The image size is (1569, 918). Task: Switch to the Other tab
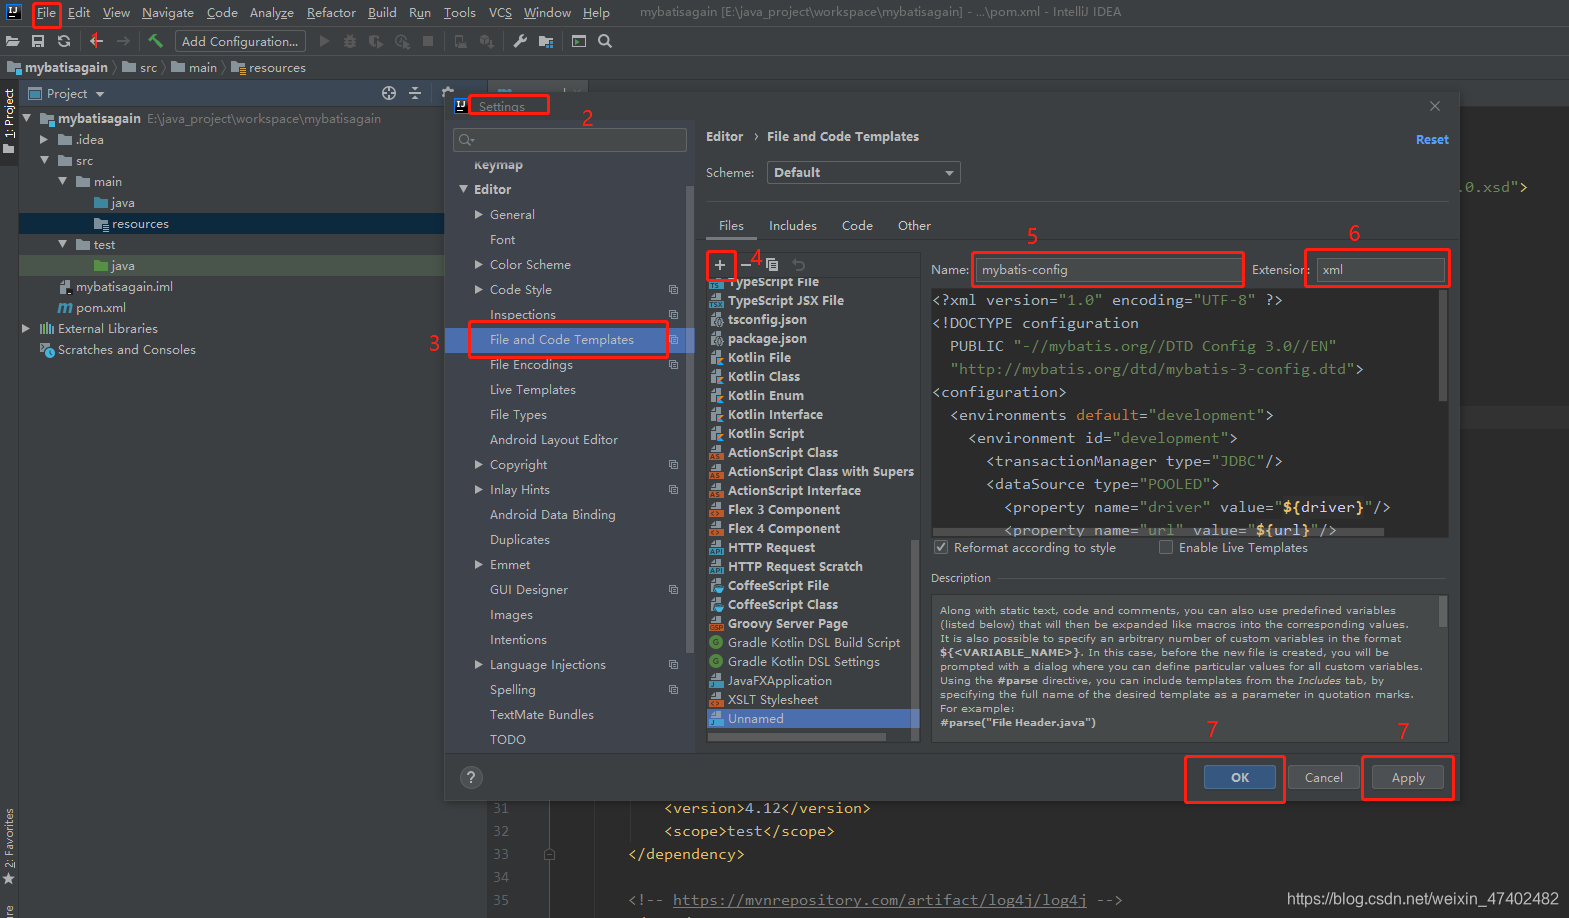(914, 225)
